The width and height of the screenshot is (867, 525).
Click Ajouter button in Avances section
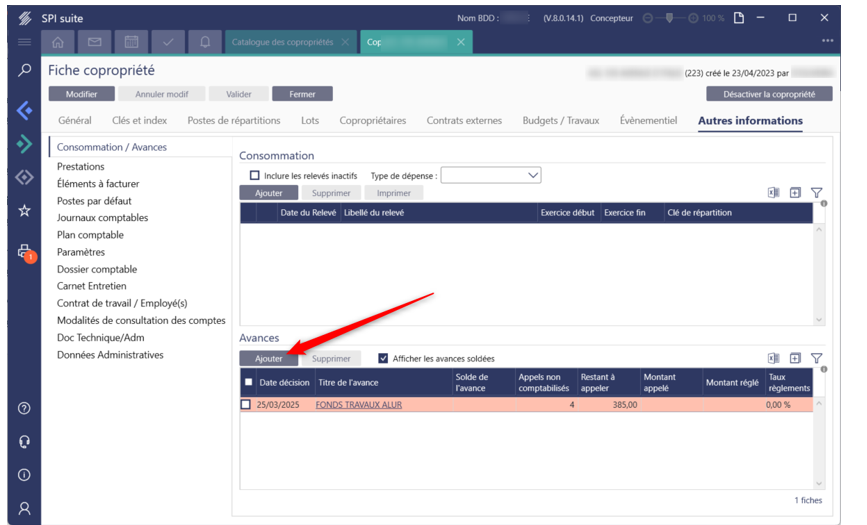tap(268, 358)
